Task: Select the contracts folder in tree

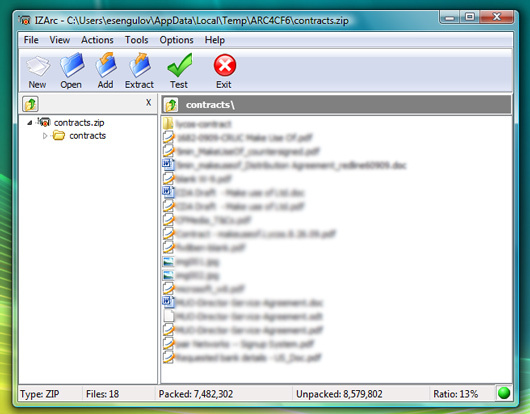Action: [88, 136]
